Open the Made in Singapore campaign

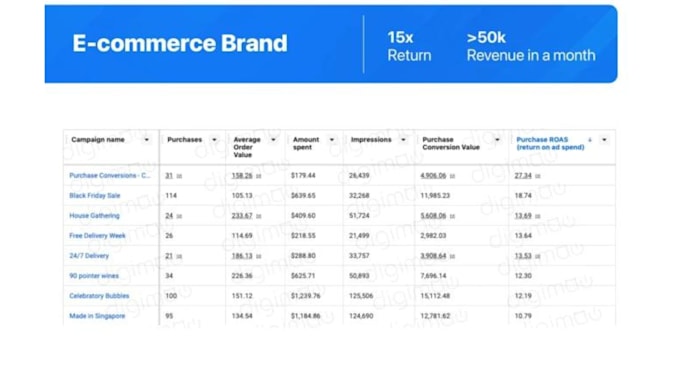point(97,316)
